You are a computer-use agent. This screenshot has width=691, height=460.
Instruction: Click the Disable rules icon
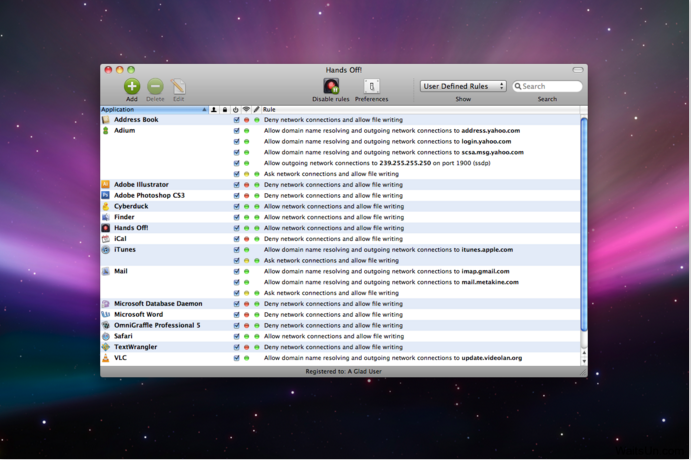click(331, 86)
